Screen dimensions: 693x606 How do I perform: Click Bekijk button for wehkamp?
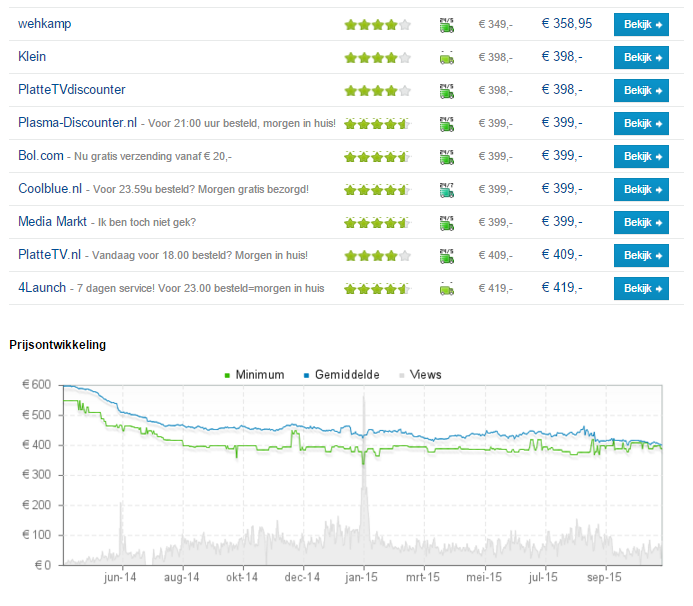pyautogui.click(x=641, y=24)
